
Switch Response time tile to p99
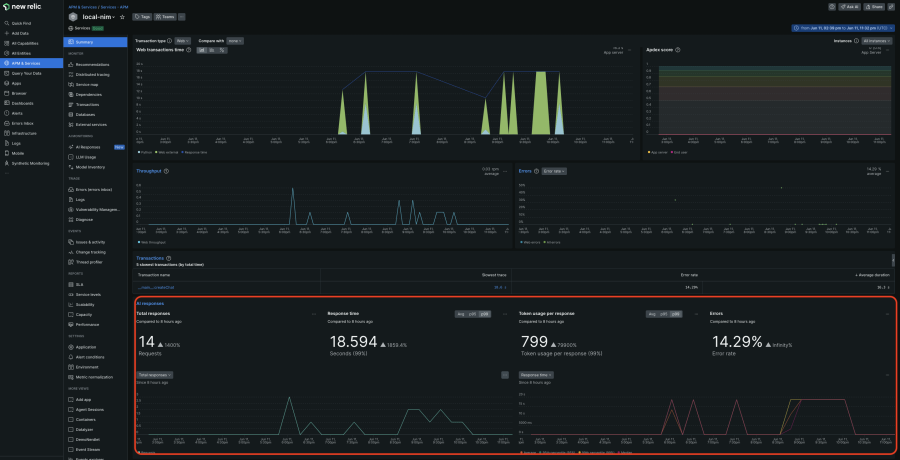[485, 314]
